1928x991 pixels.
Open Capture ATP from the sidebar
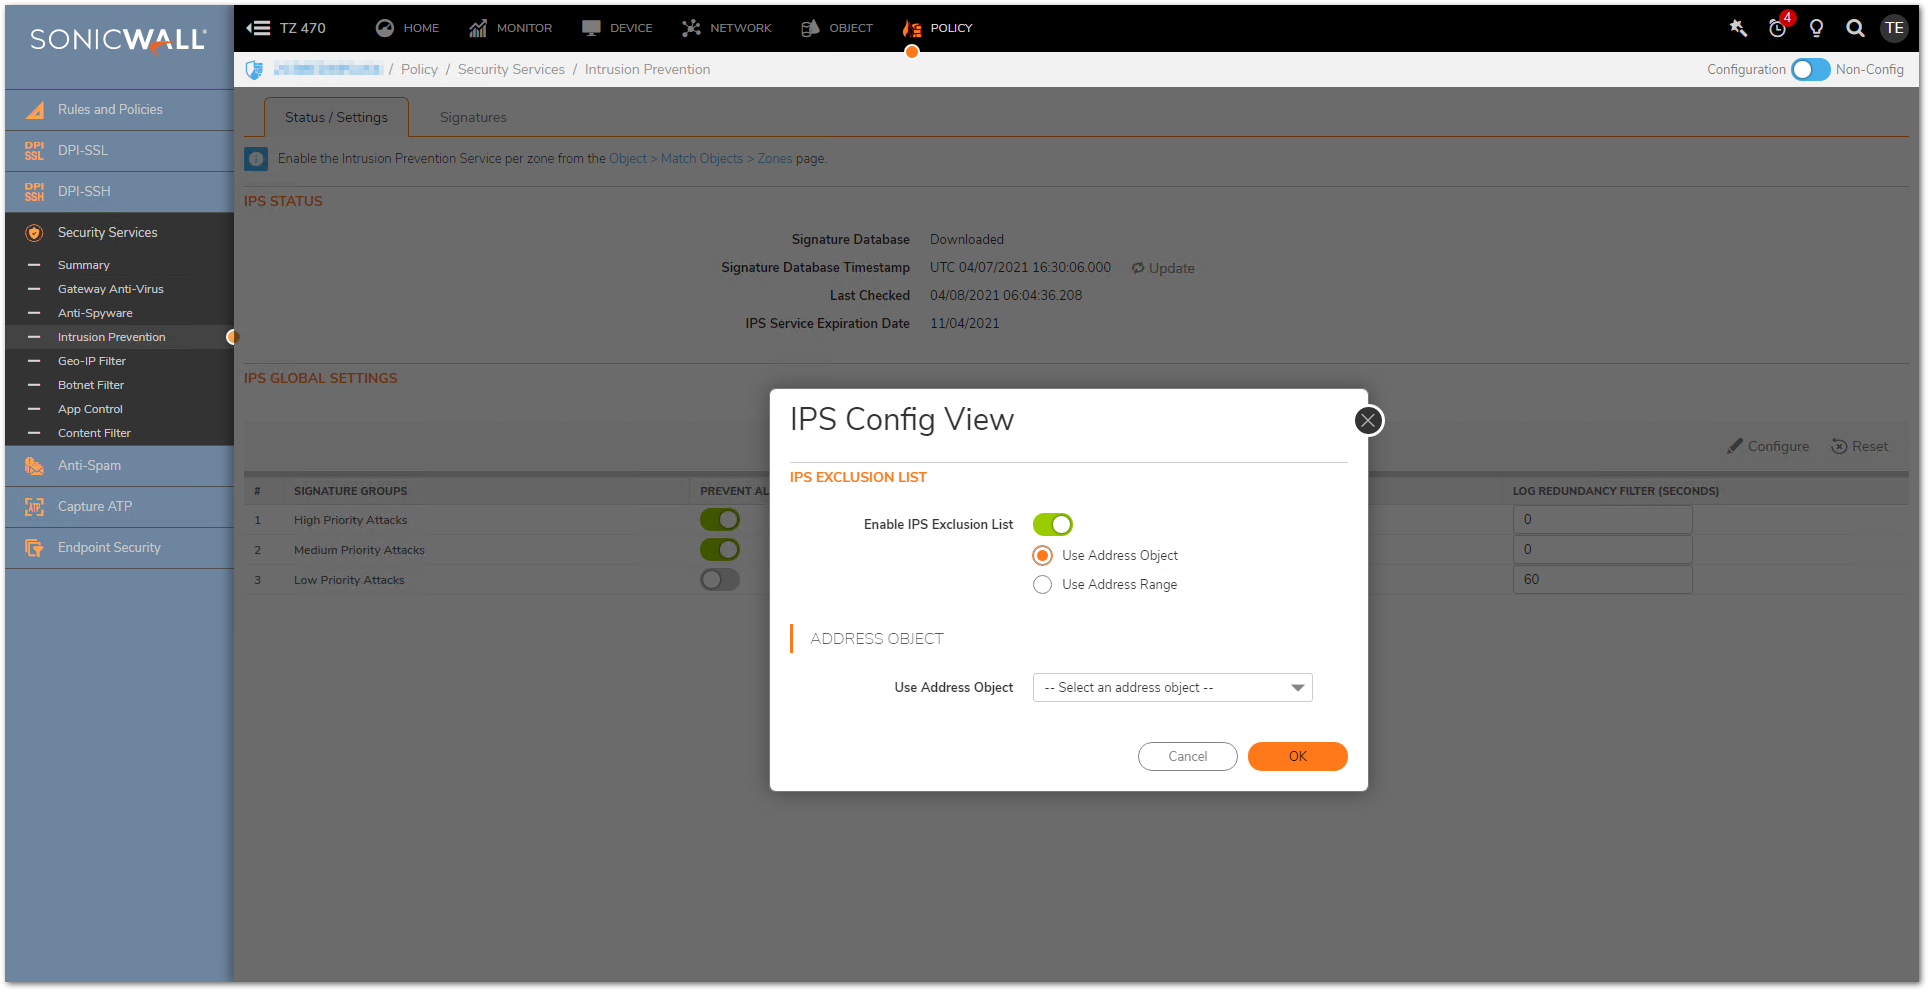coord(95,507)
